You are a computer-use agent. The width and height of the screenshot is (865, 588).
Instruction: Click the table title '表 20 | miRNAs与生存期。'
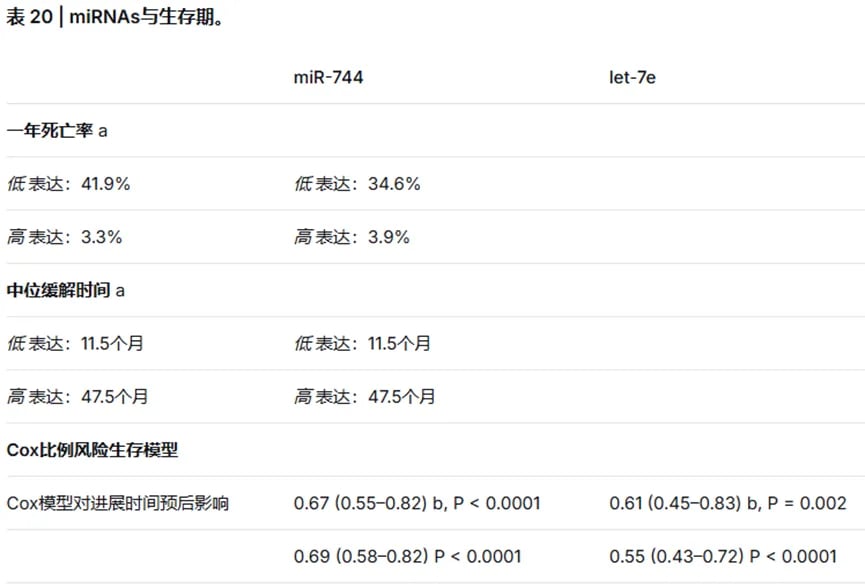(x=115, y=17)
